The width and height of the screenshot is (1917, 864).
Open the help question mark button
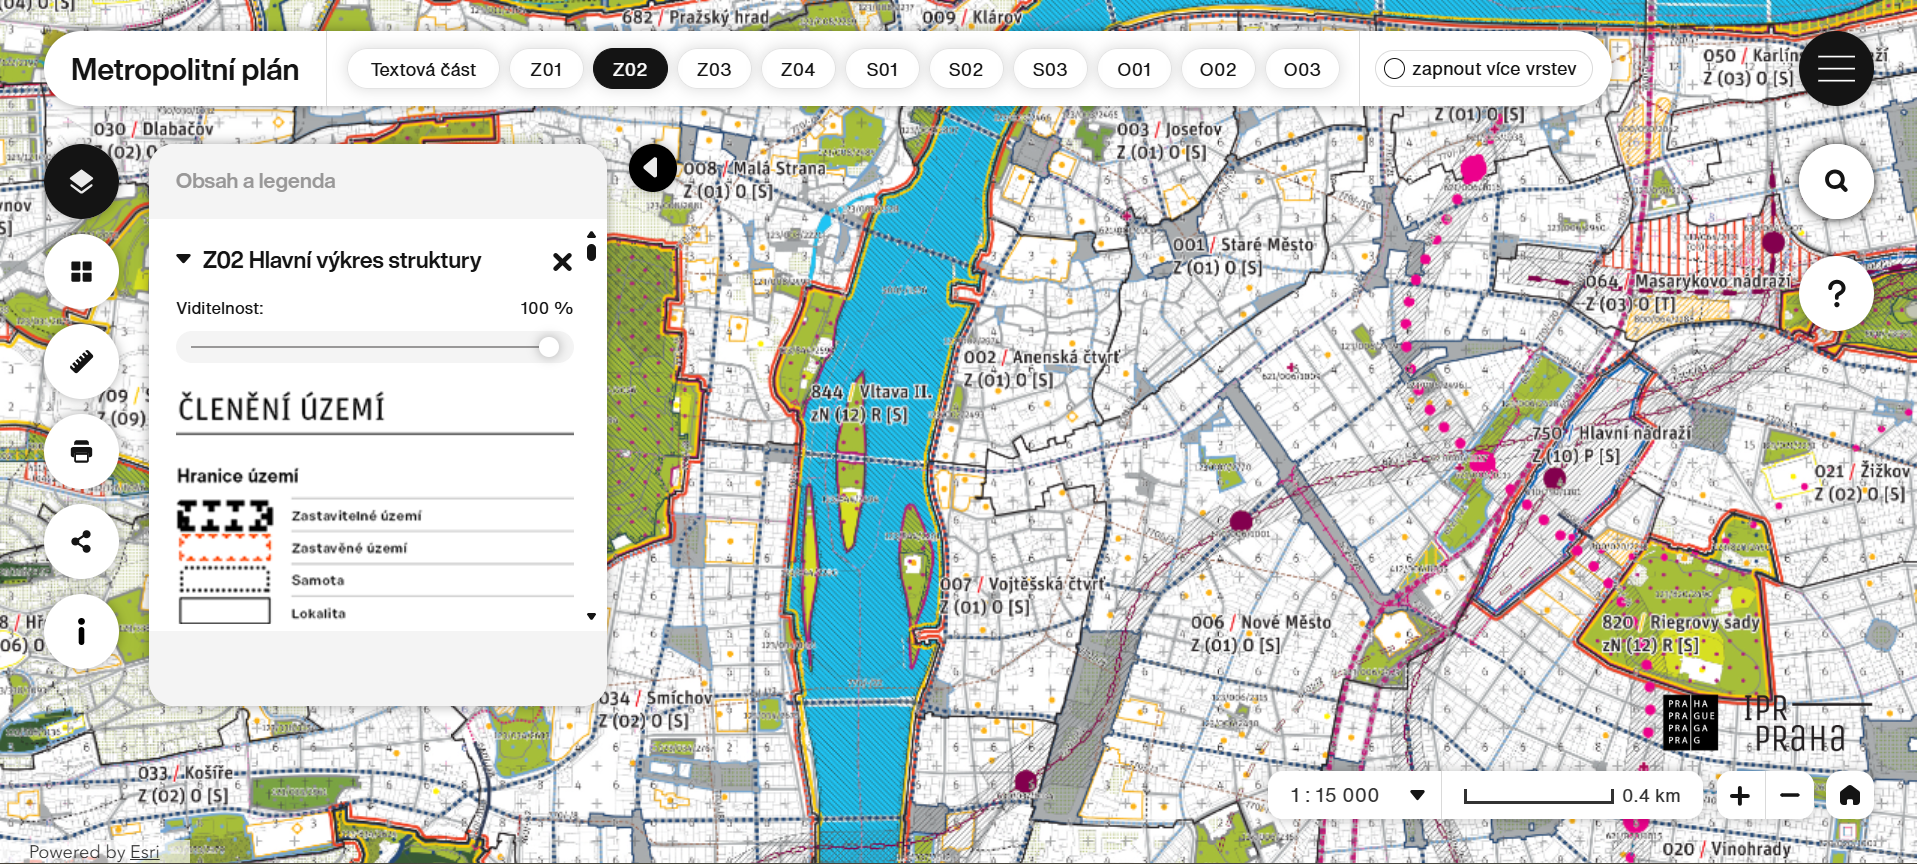click(x=1835, y=293)
